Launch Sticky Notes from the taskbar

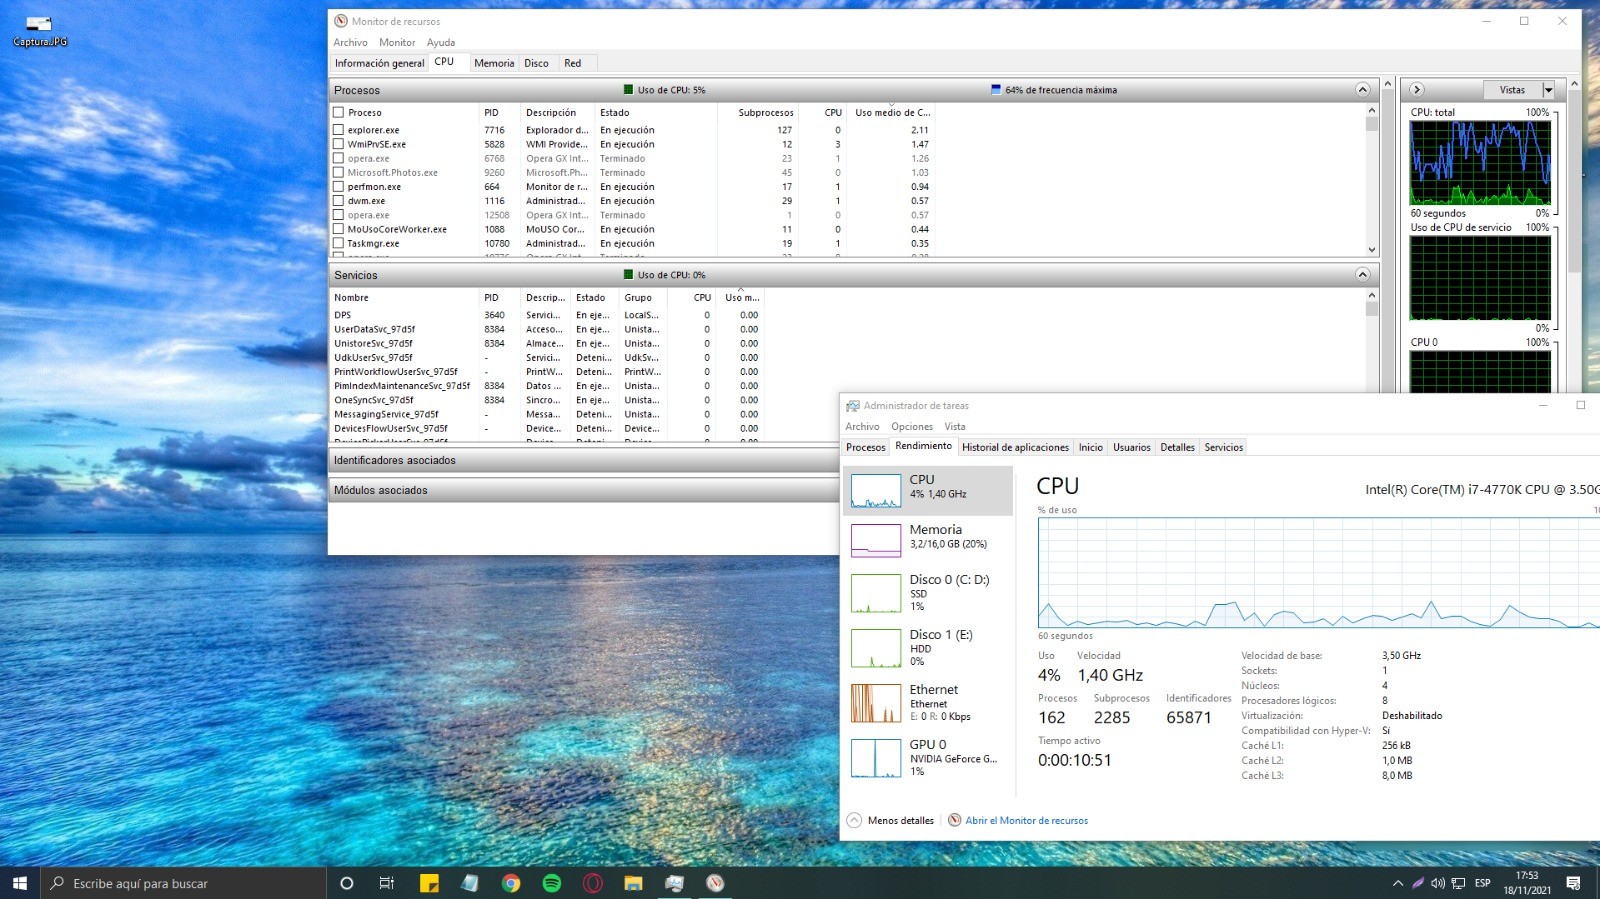[x=429, y=883]
